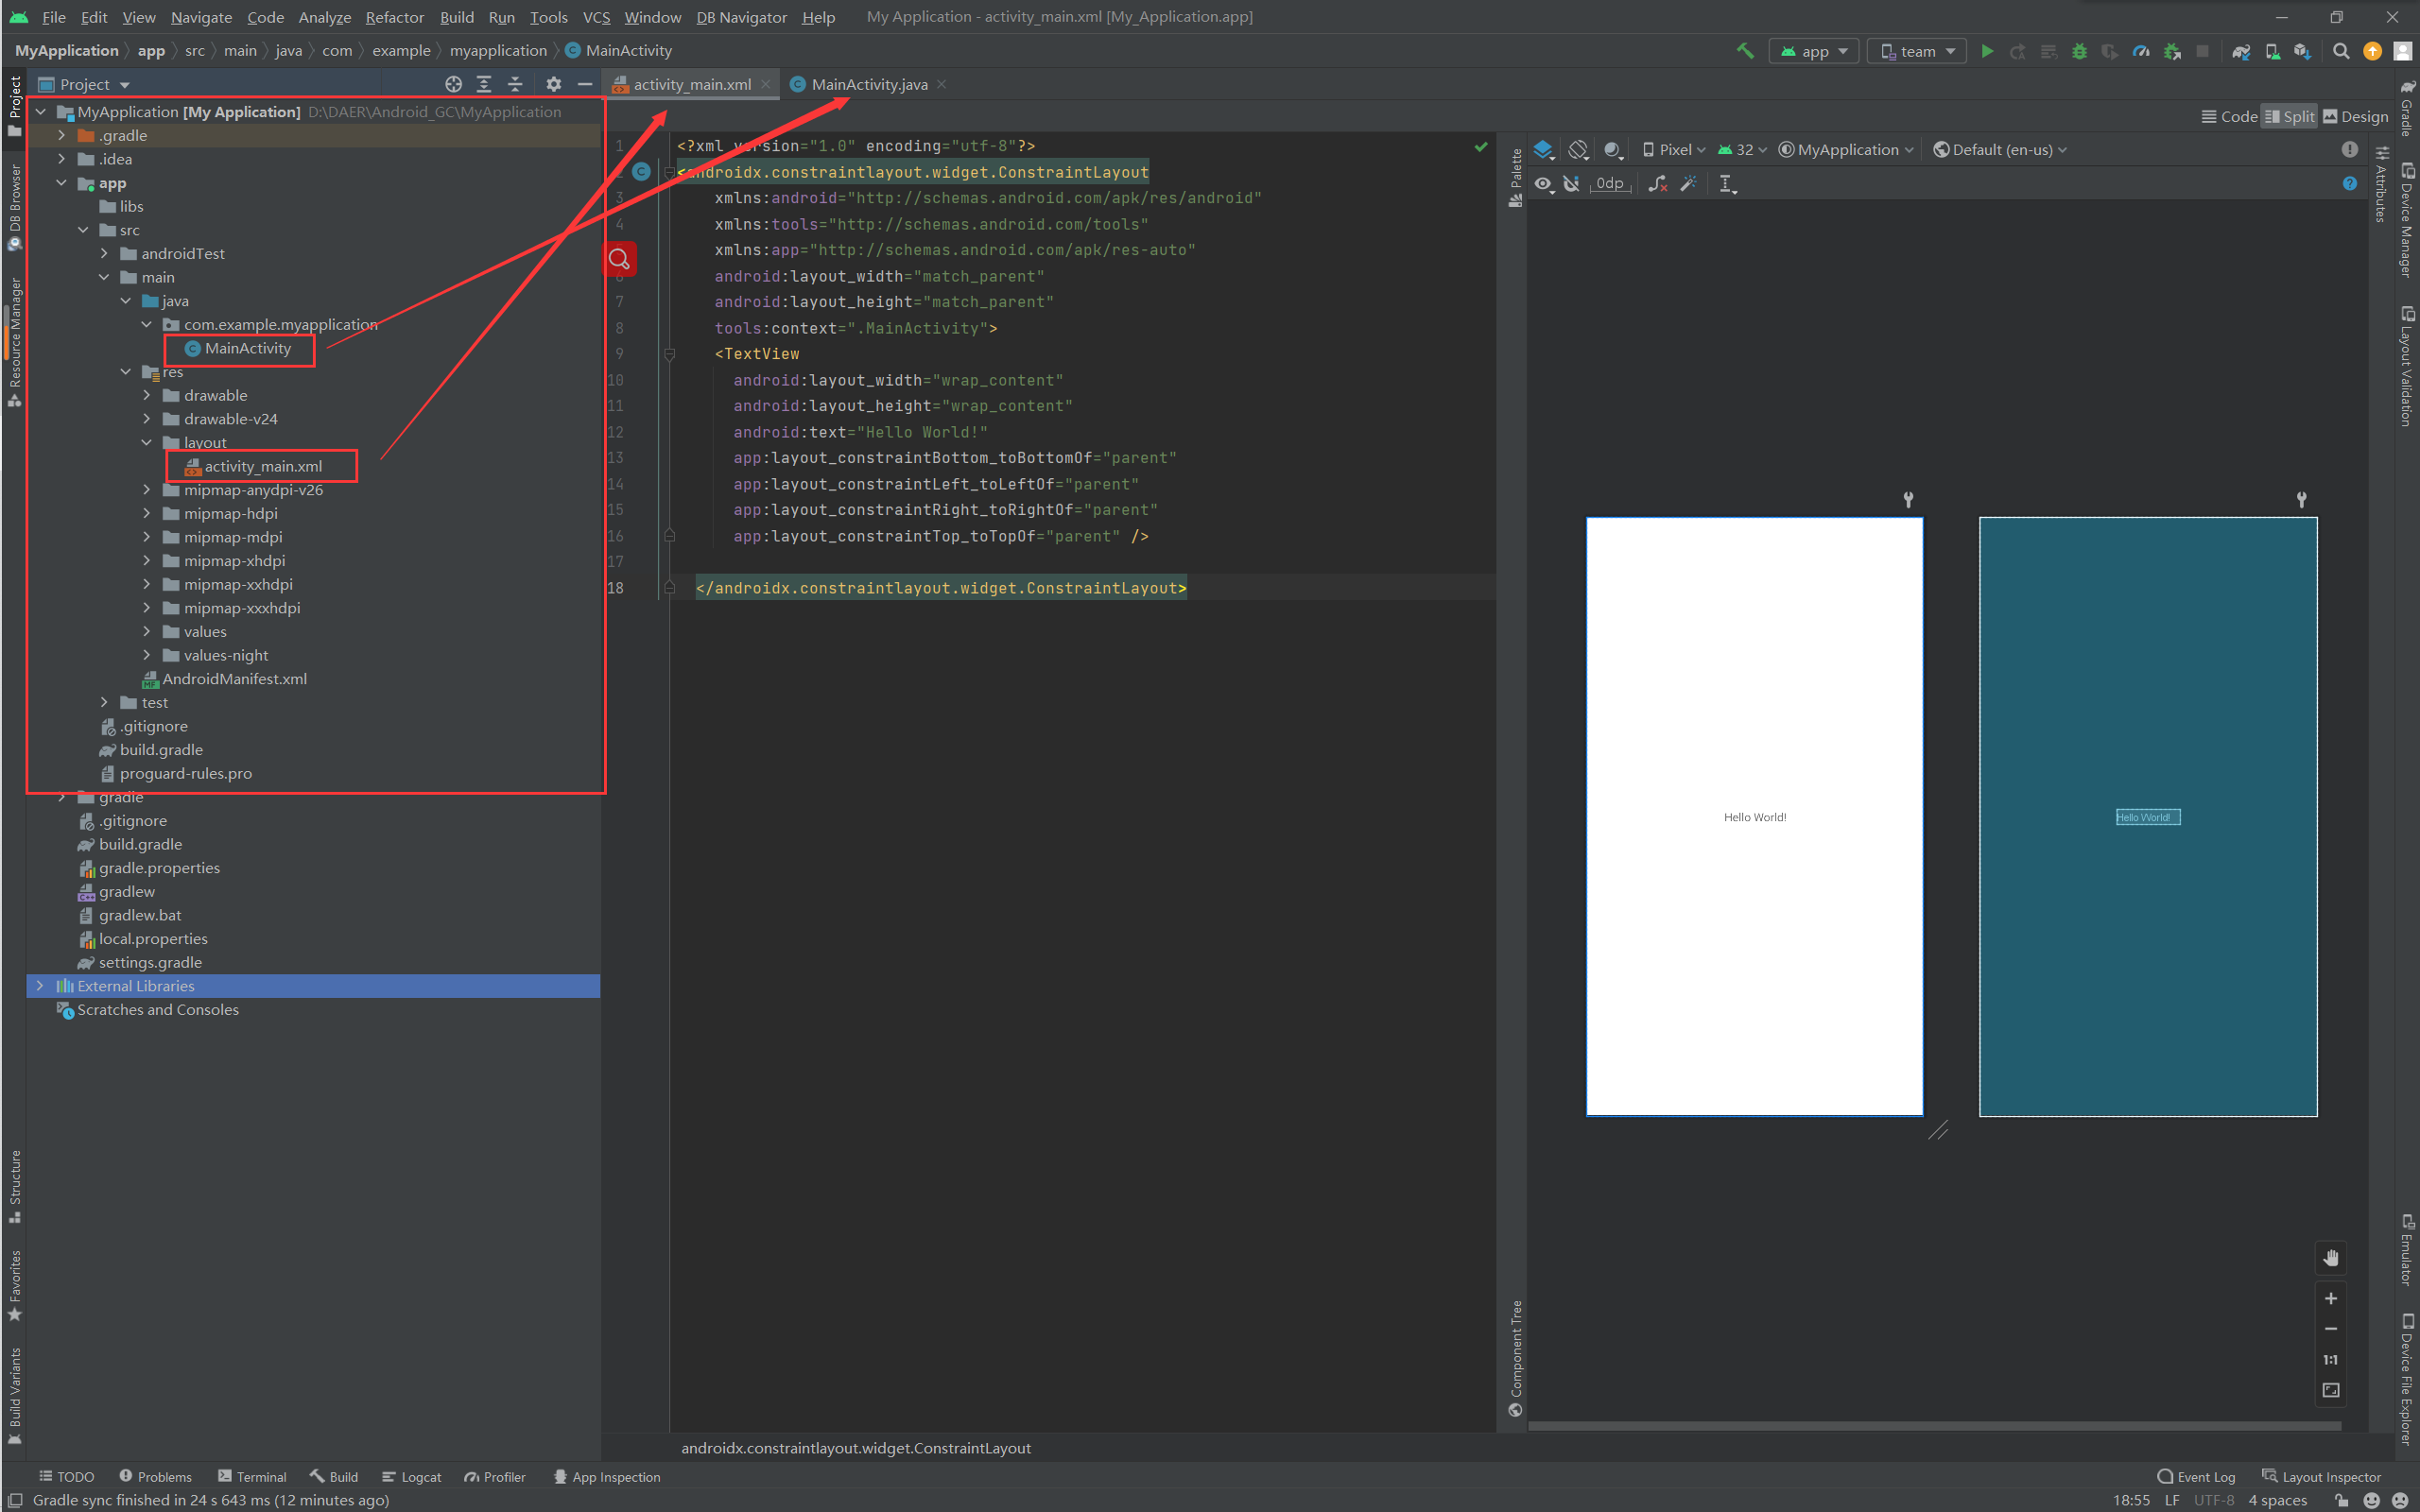
Task: Open SDK Manager cube icon
Action: 2302,51
